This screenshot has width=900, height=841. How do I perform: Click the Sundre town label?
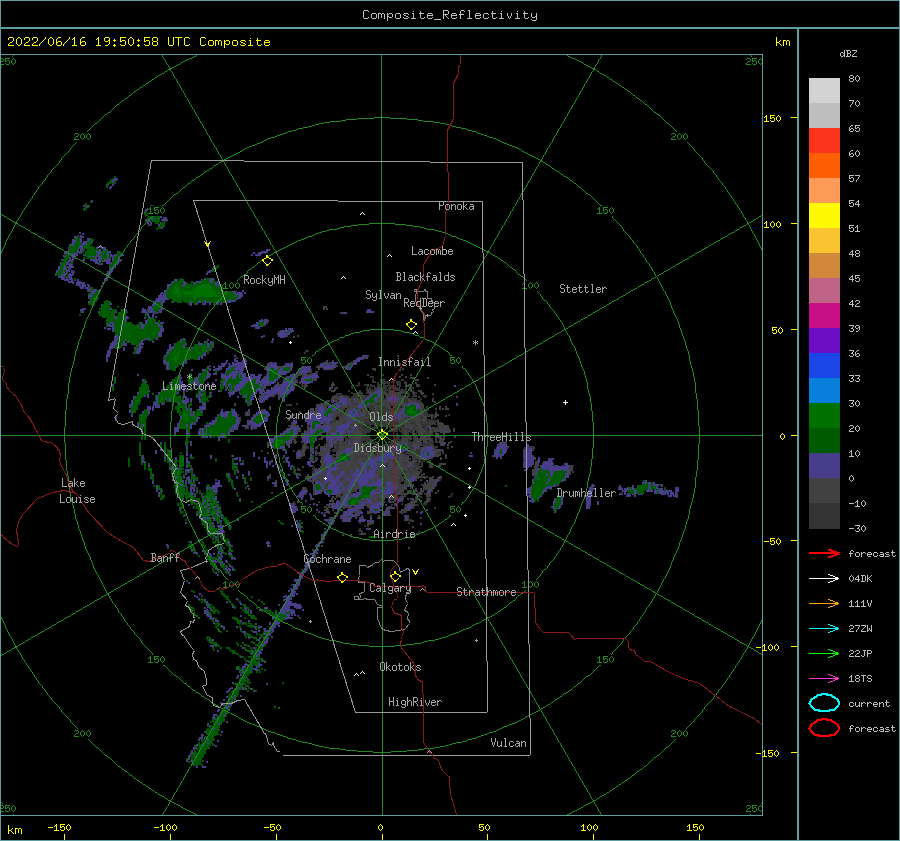click(303, 414)
